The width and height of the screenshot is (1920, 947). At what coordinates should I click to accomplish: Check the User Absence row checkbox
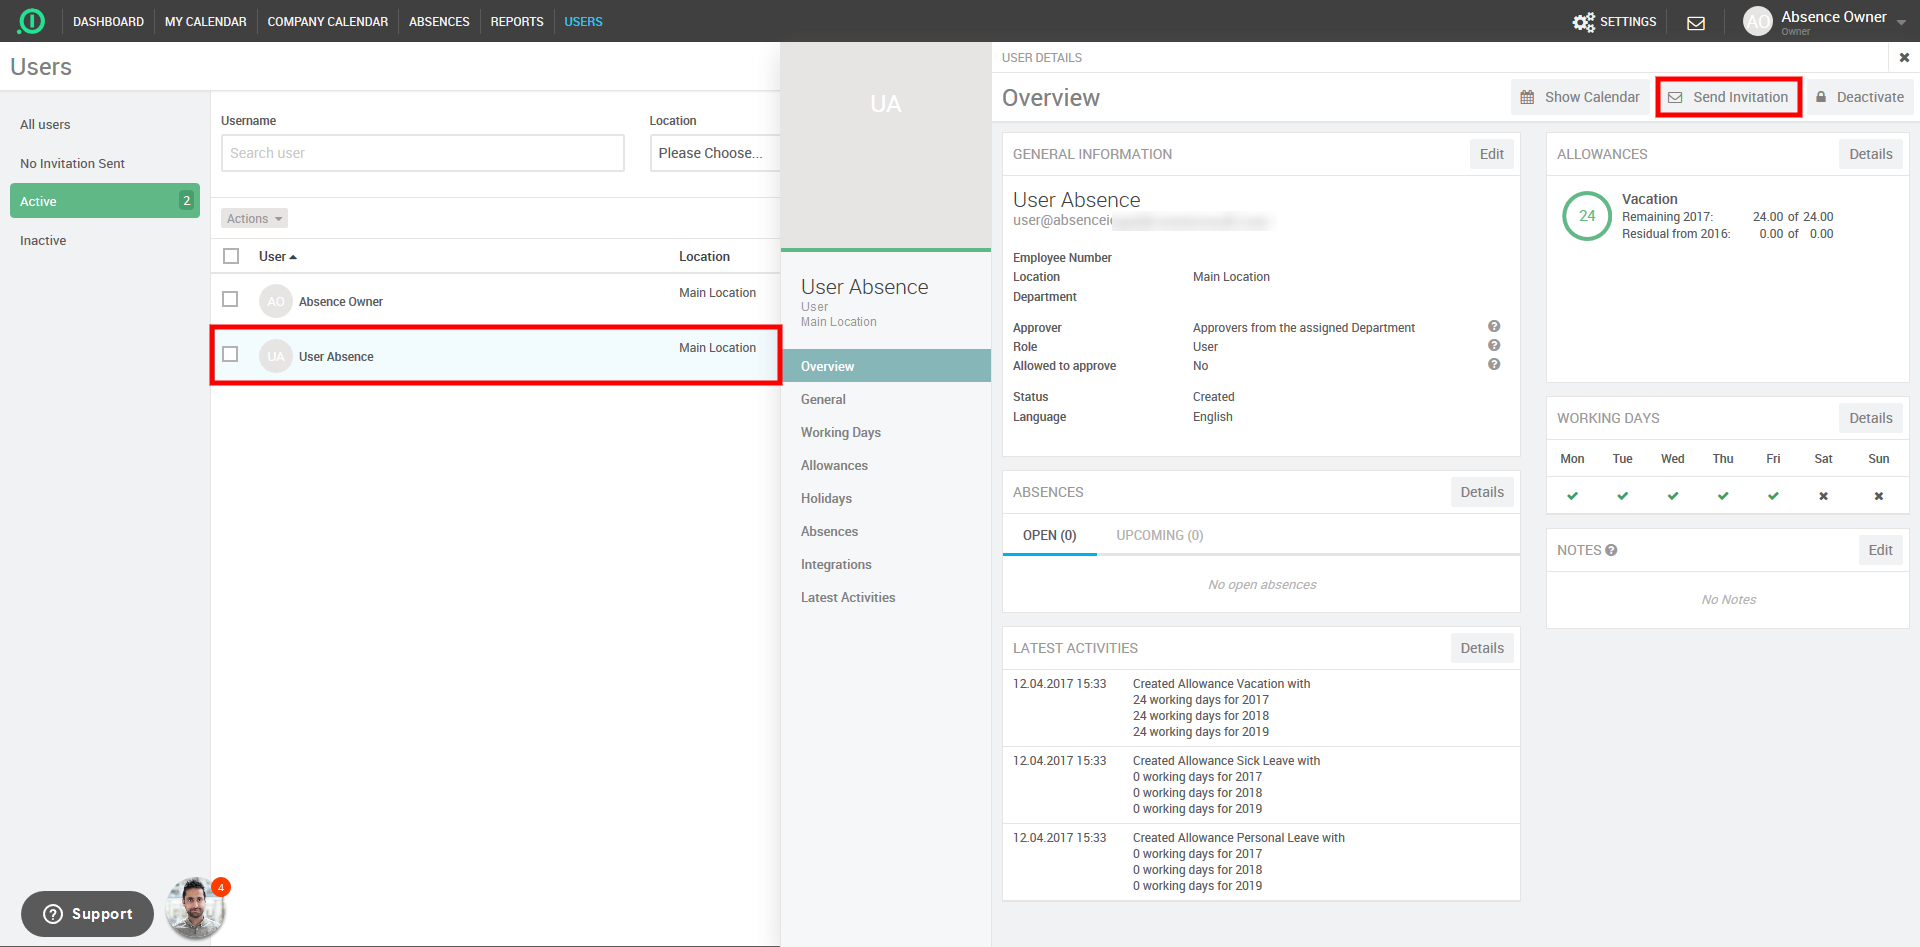[x=230, y=354]
